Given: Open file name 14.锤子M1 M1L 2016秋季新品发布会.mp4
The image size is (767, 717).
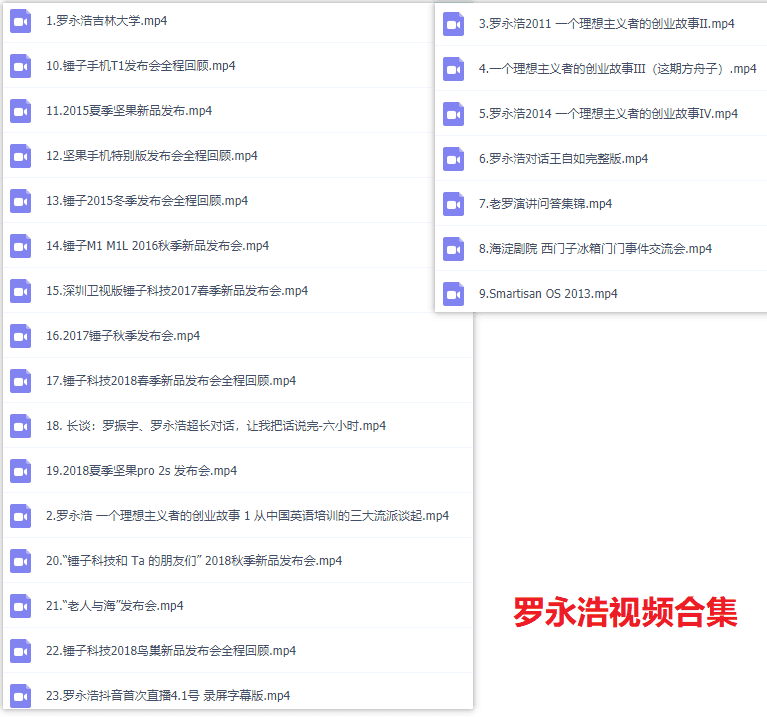Looking at the screenshot, I should coord(158,246).
